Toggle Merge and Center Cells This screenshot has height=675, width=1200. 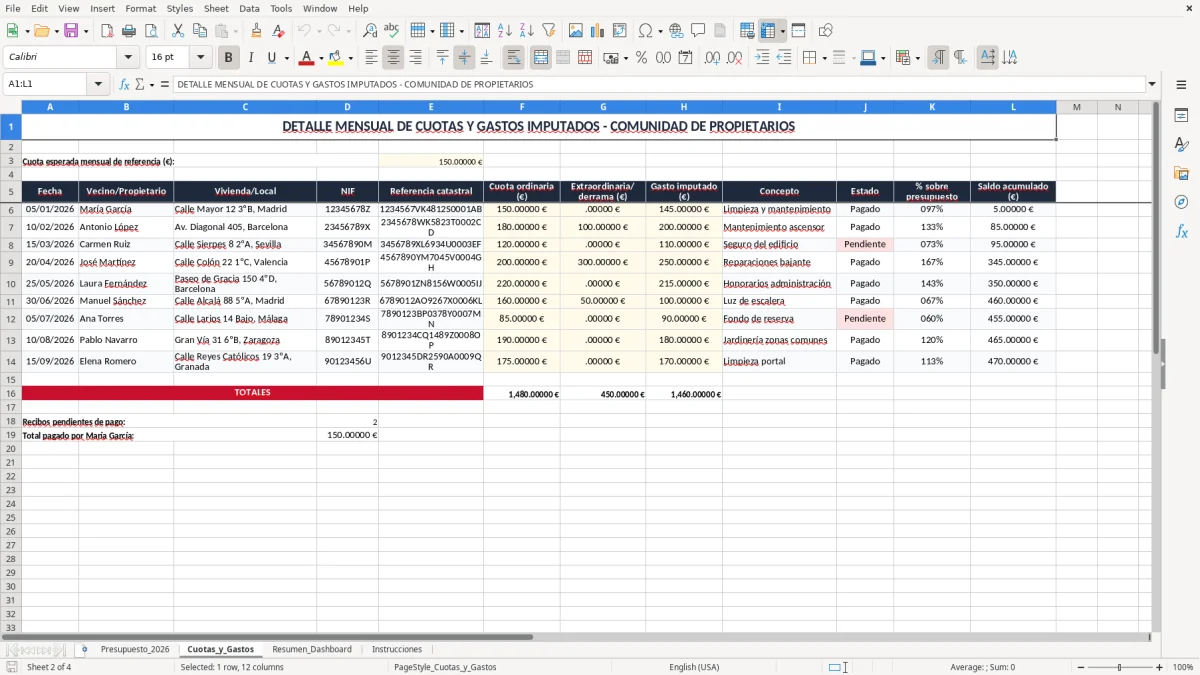click(x=541, y=58)
